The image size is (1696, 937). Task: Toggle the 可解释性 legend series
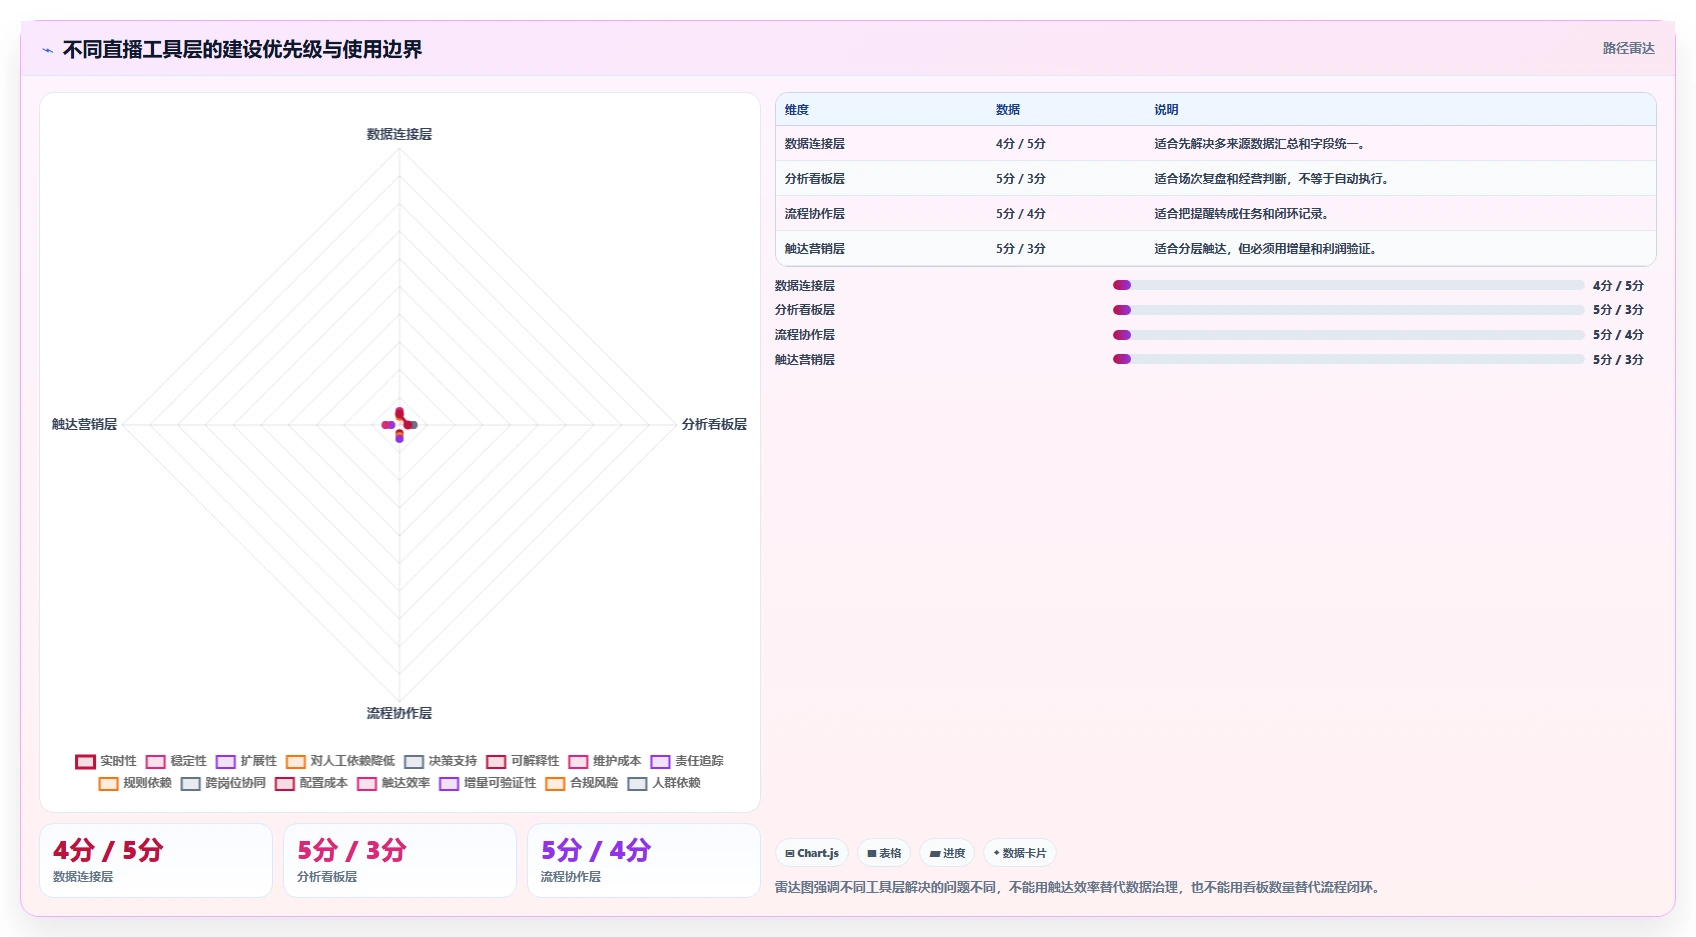522,761
